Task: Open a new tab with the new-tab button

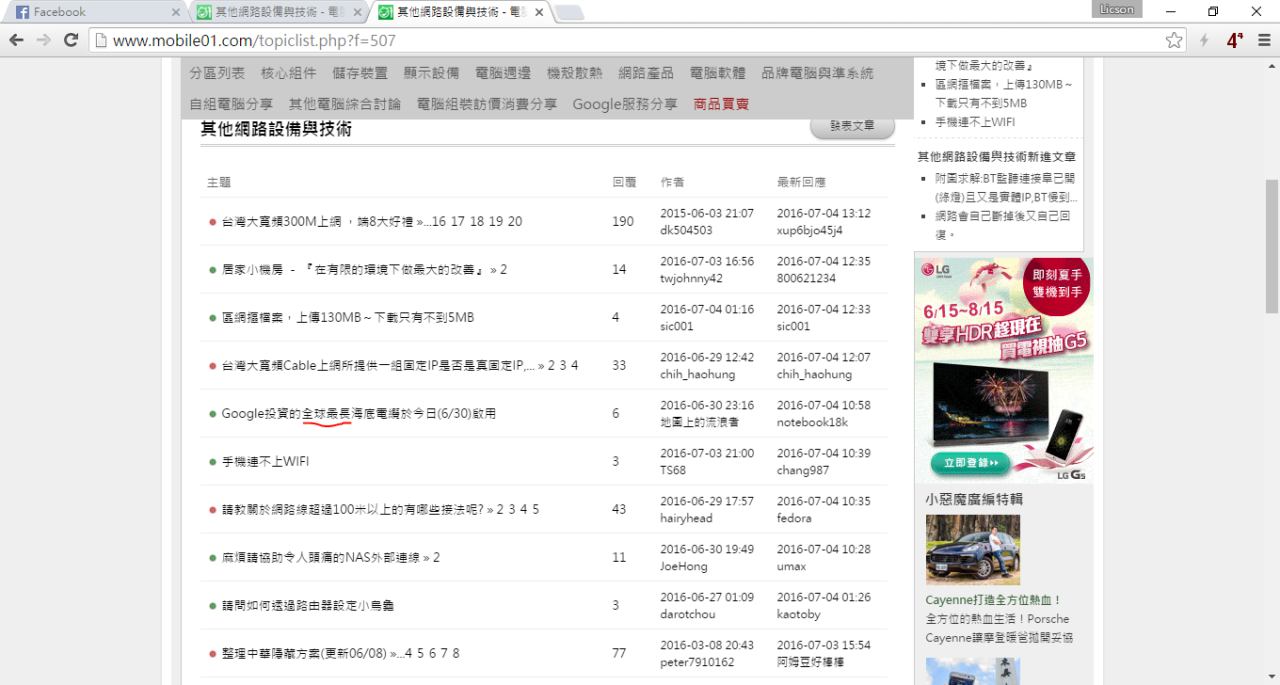Action: click(569, 12)
